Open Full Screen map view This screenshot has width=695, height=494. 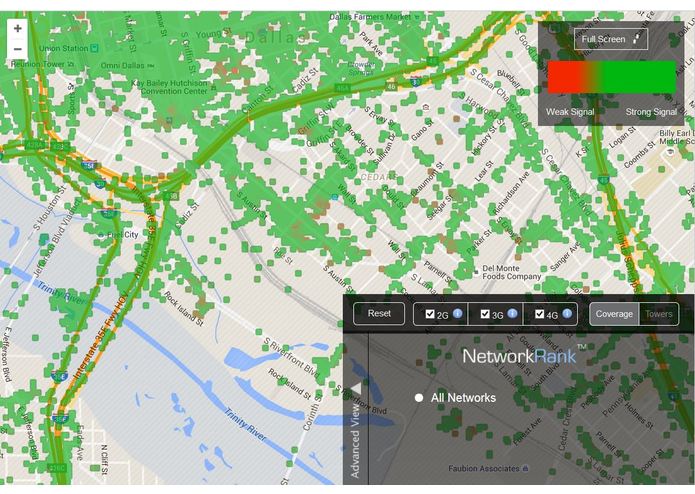click(x=611, y=39)
